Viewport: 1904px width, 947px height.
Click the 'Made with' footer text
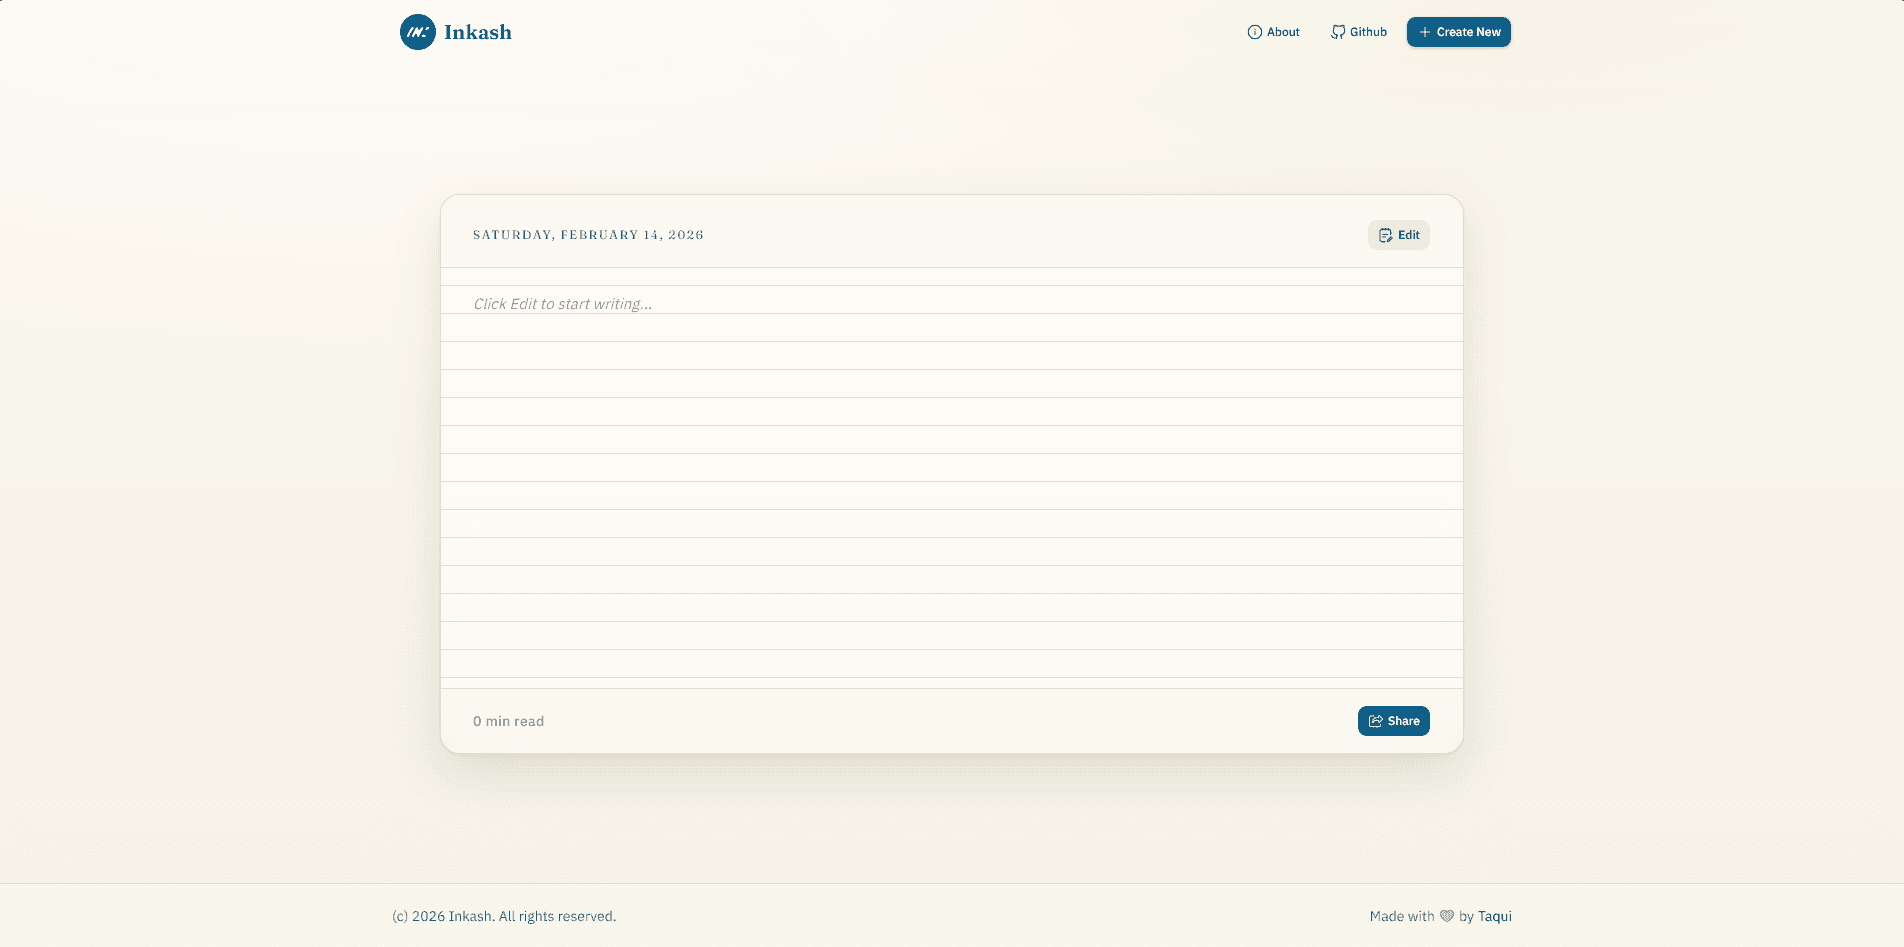(x=1401, y=916)
